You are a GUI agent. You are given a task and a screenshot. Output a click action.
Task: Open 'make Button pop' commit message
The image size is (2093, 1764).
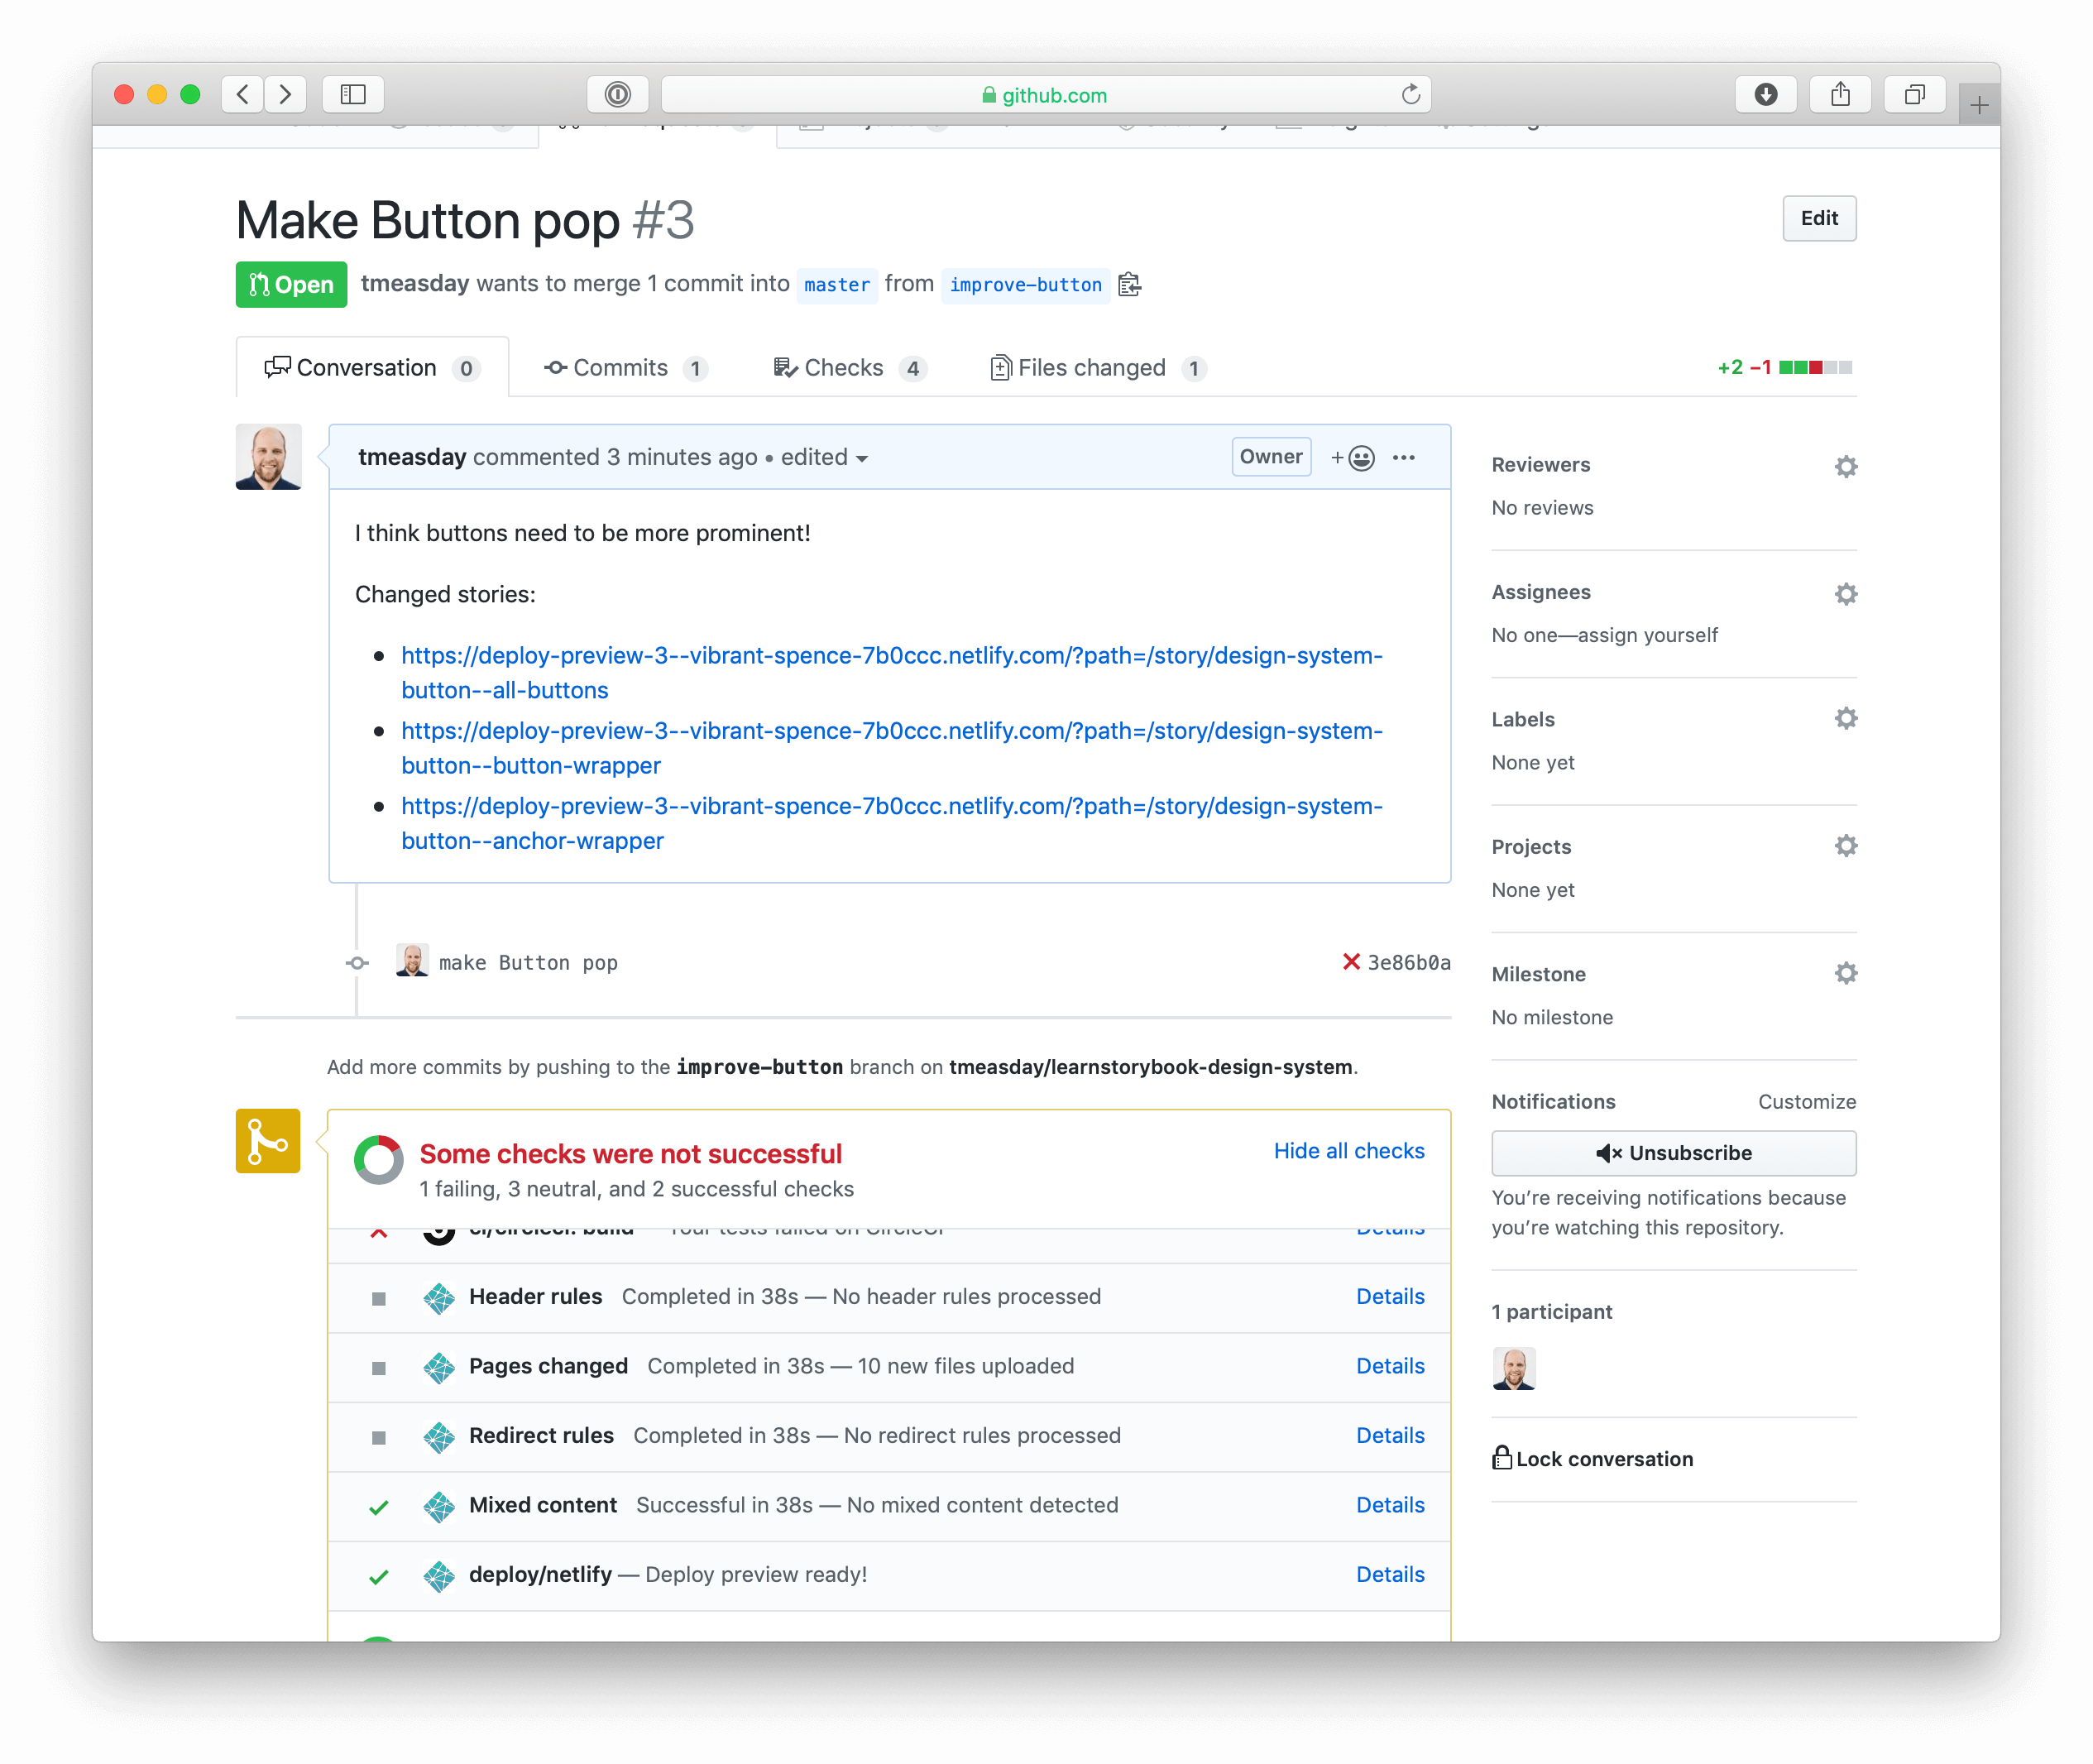(528, 963)
